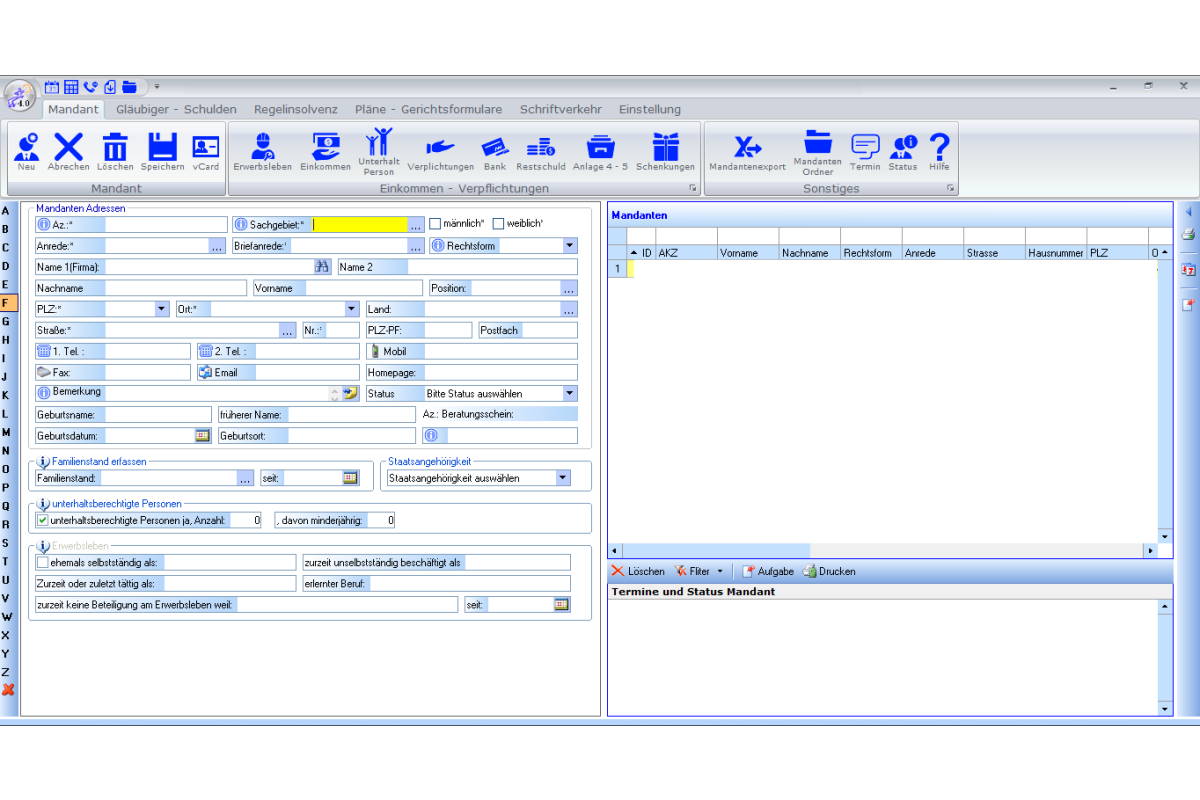Open the Status icon in Sonstiges
The height and width of the screenshot is (800, 1200).
coord(903,152)
